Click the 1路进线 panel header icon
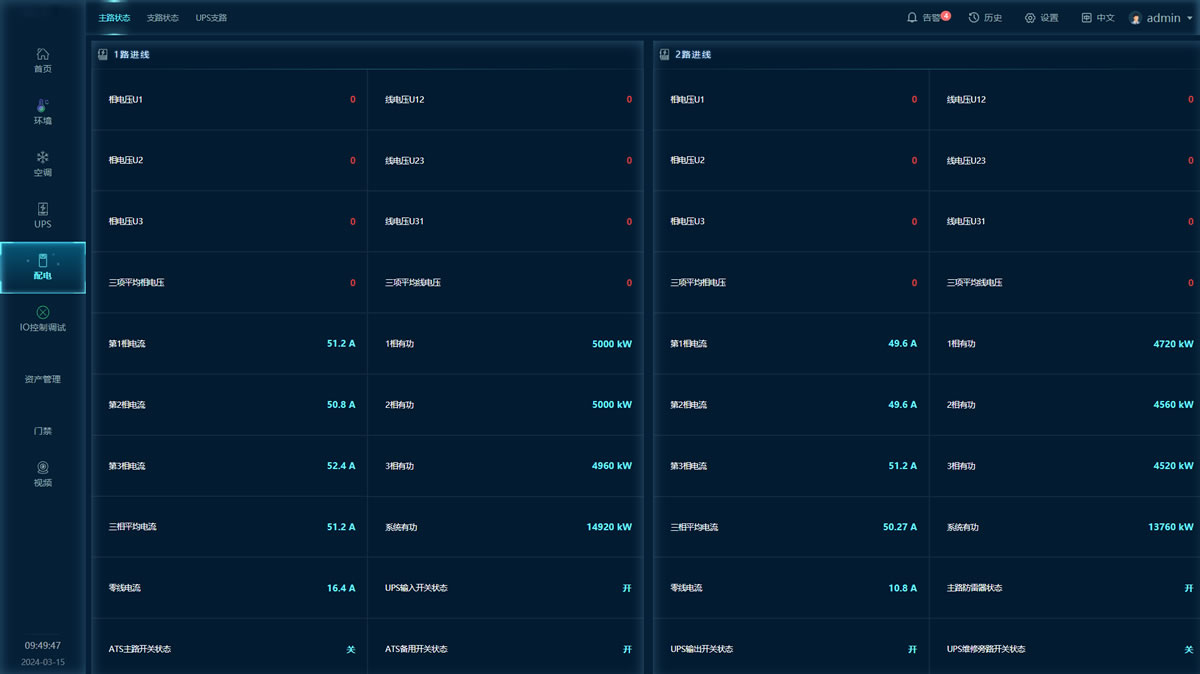 pyautogui.click(x=103, y=55)
